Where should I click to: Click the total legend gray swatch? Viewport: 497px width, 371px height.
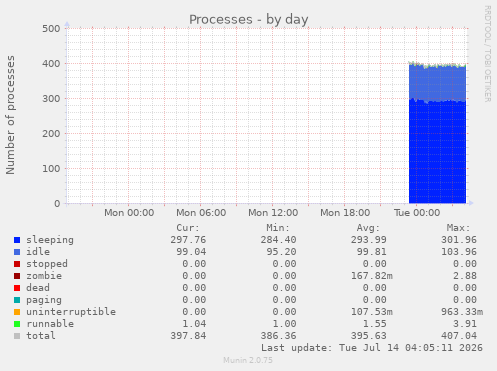click(17, 336)
